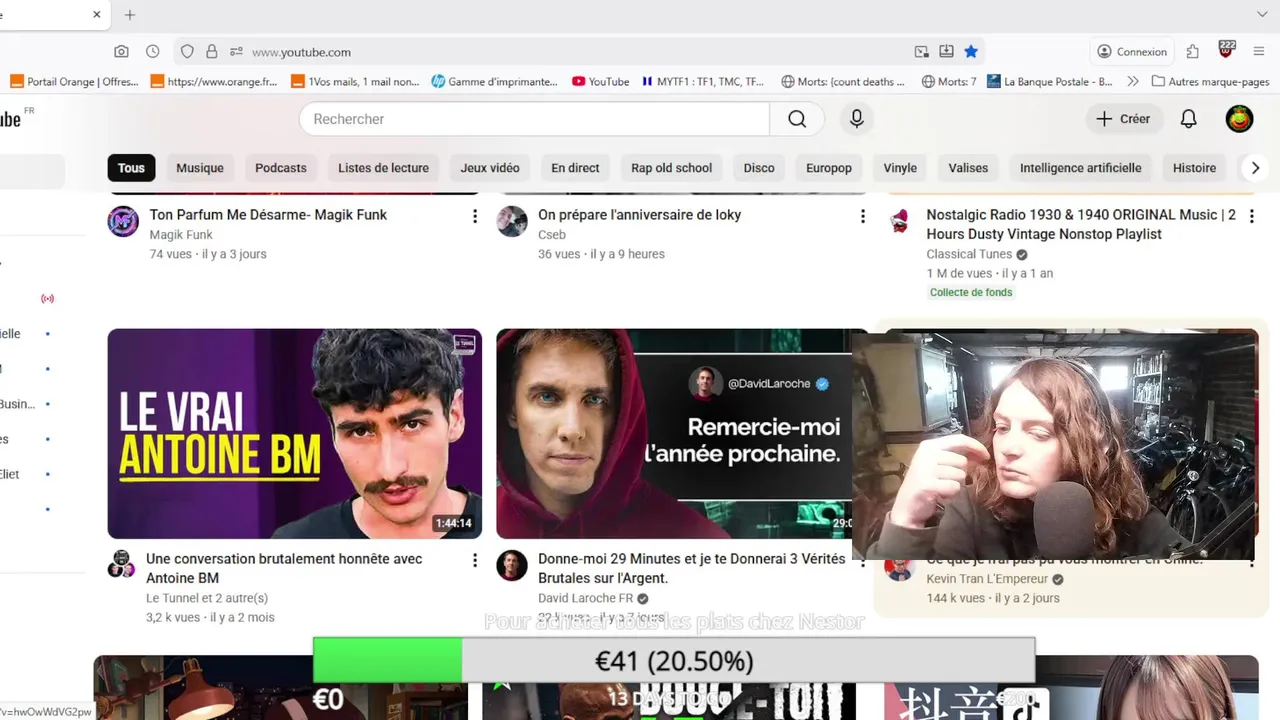Screen dimensions: 1280x720
Task: Click the uBlock extension icon
Action: coord(1226,50)
